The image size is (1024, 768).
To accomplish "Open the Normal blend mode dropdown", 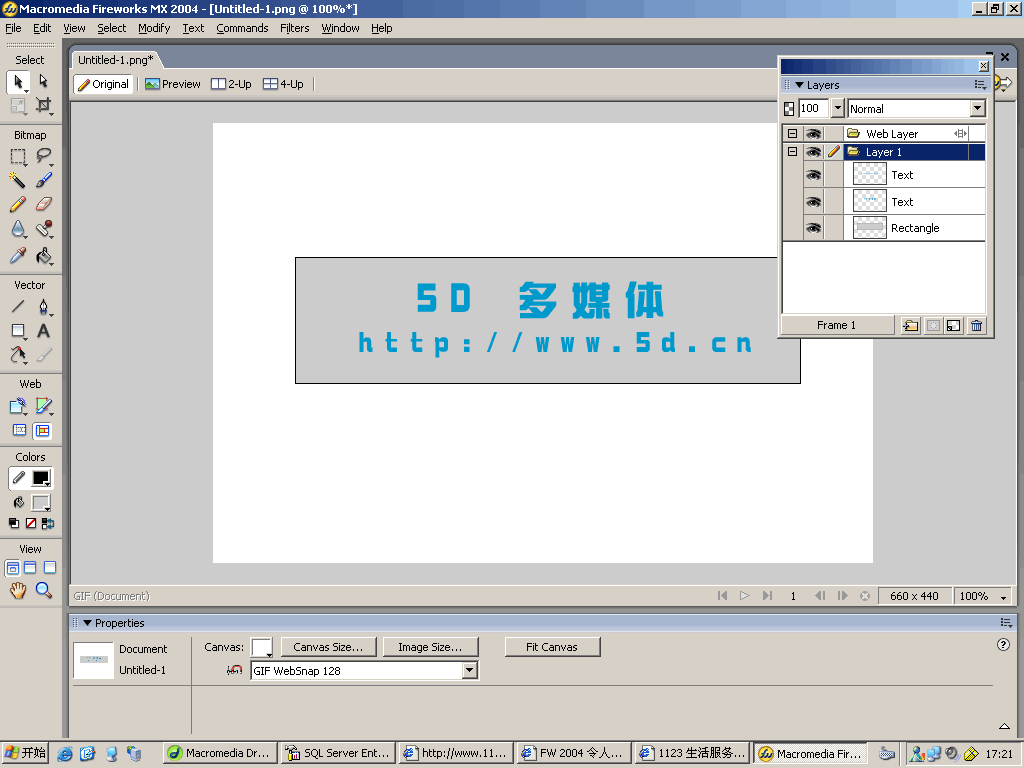I will (977, 108).
